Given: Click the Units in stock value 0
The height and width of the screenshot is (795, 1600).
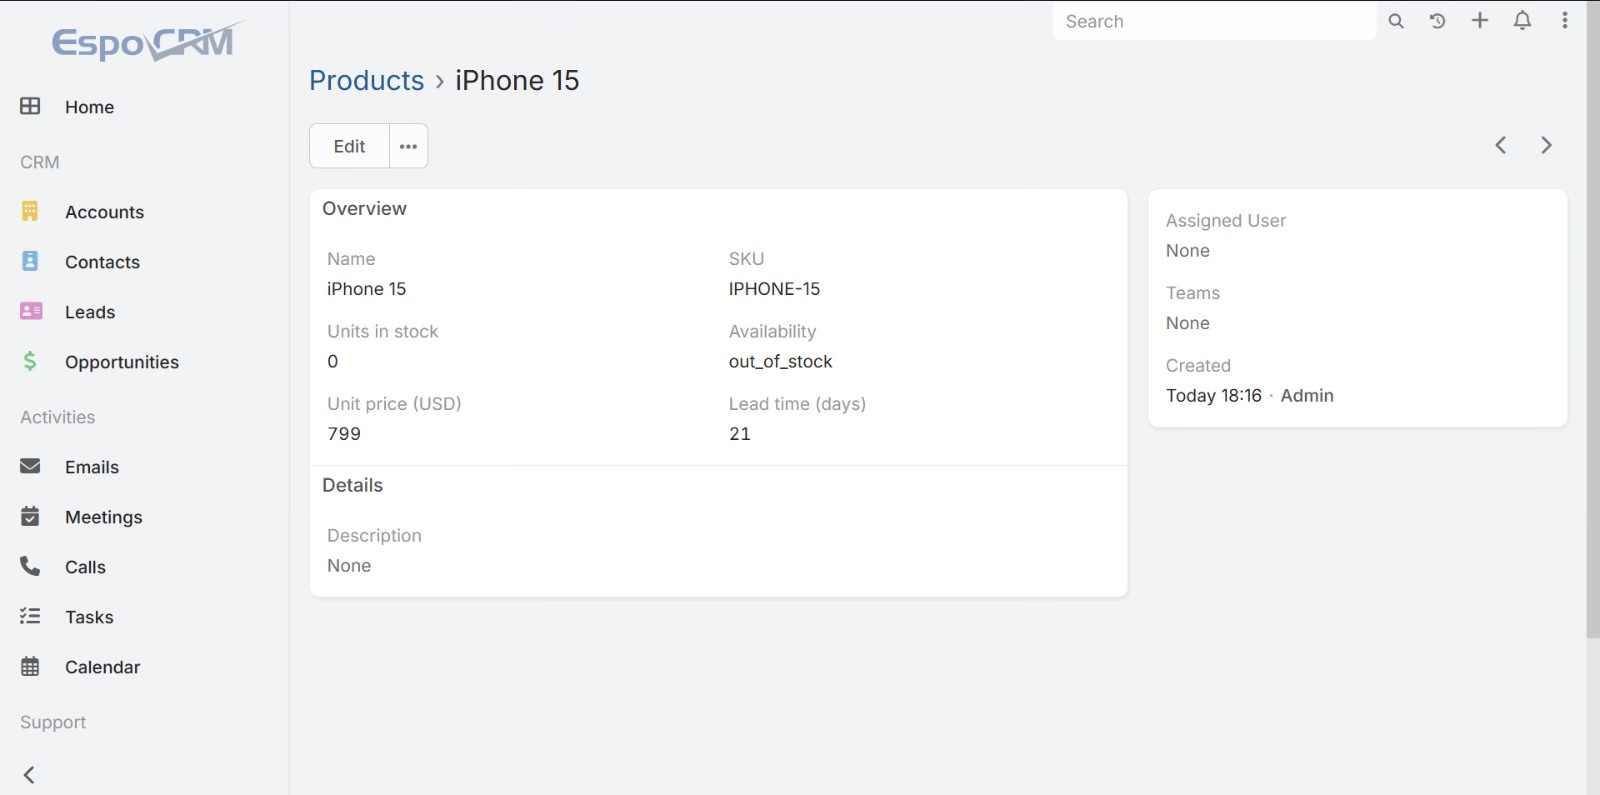Looking at the screenshot, I should (333, 361).
